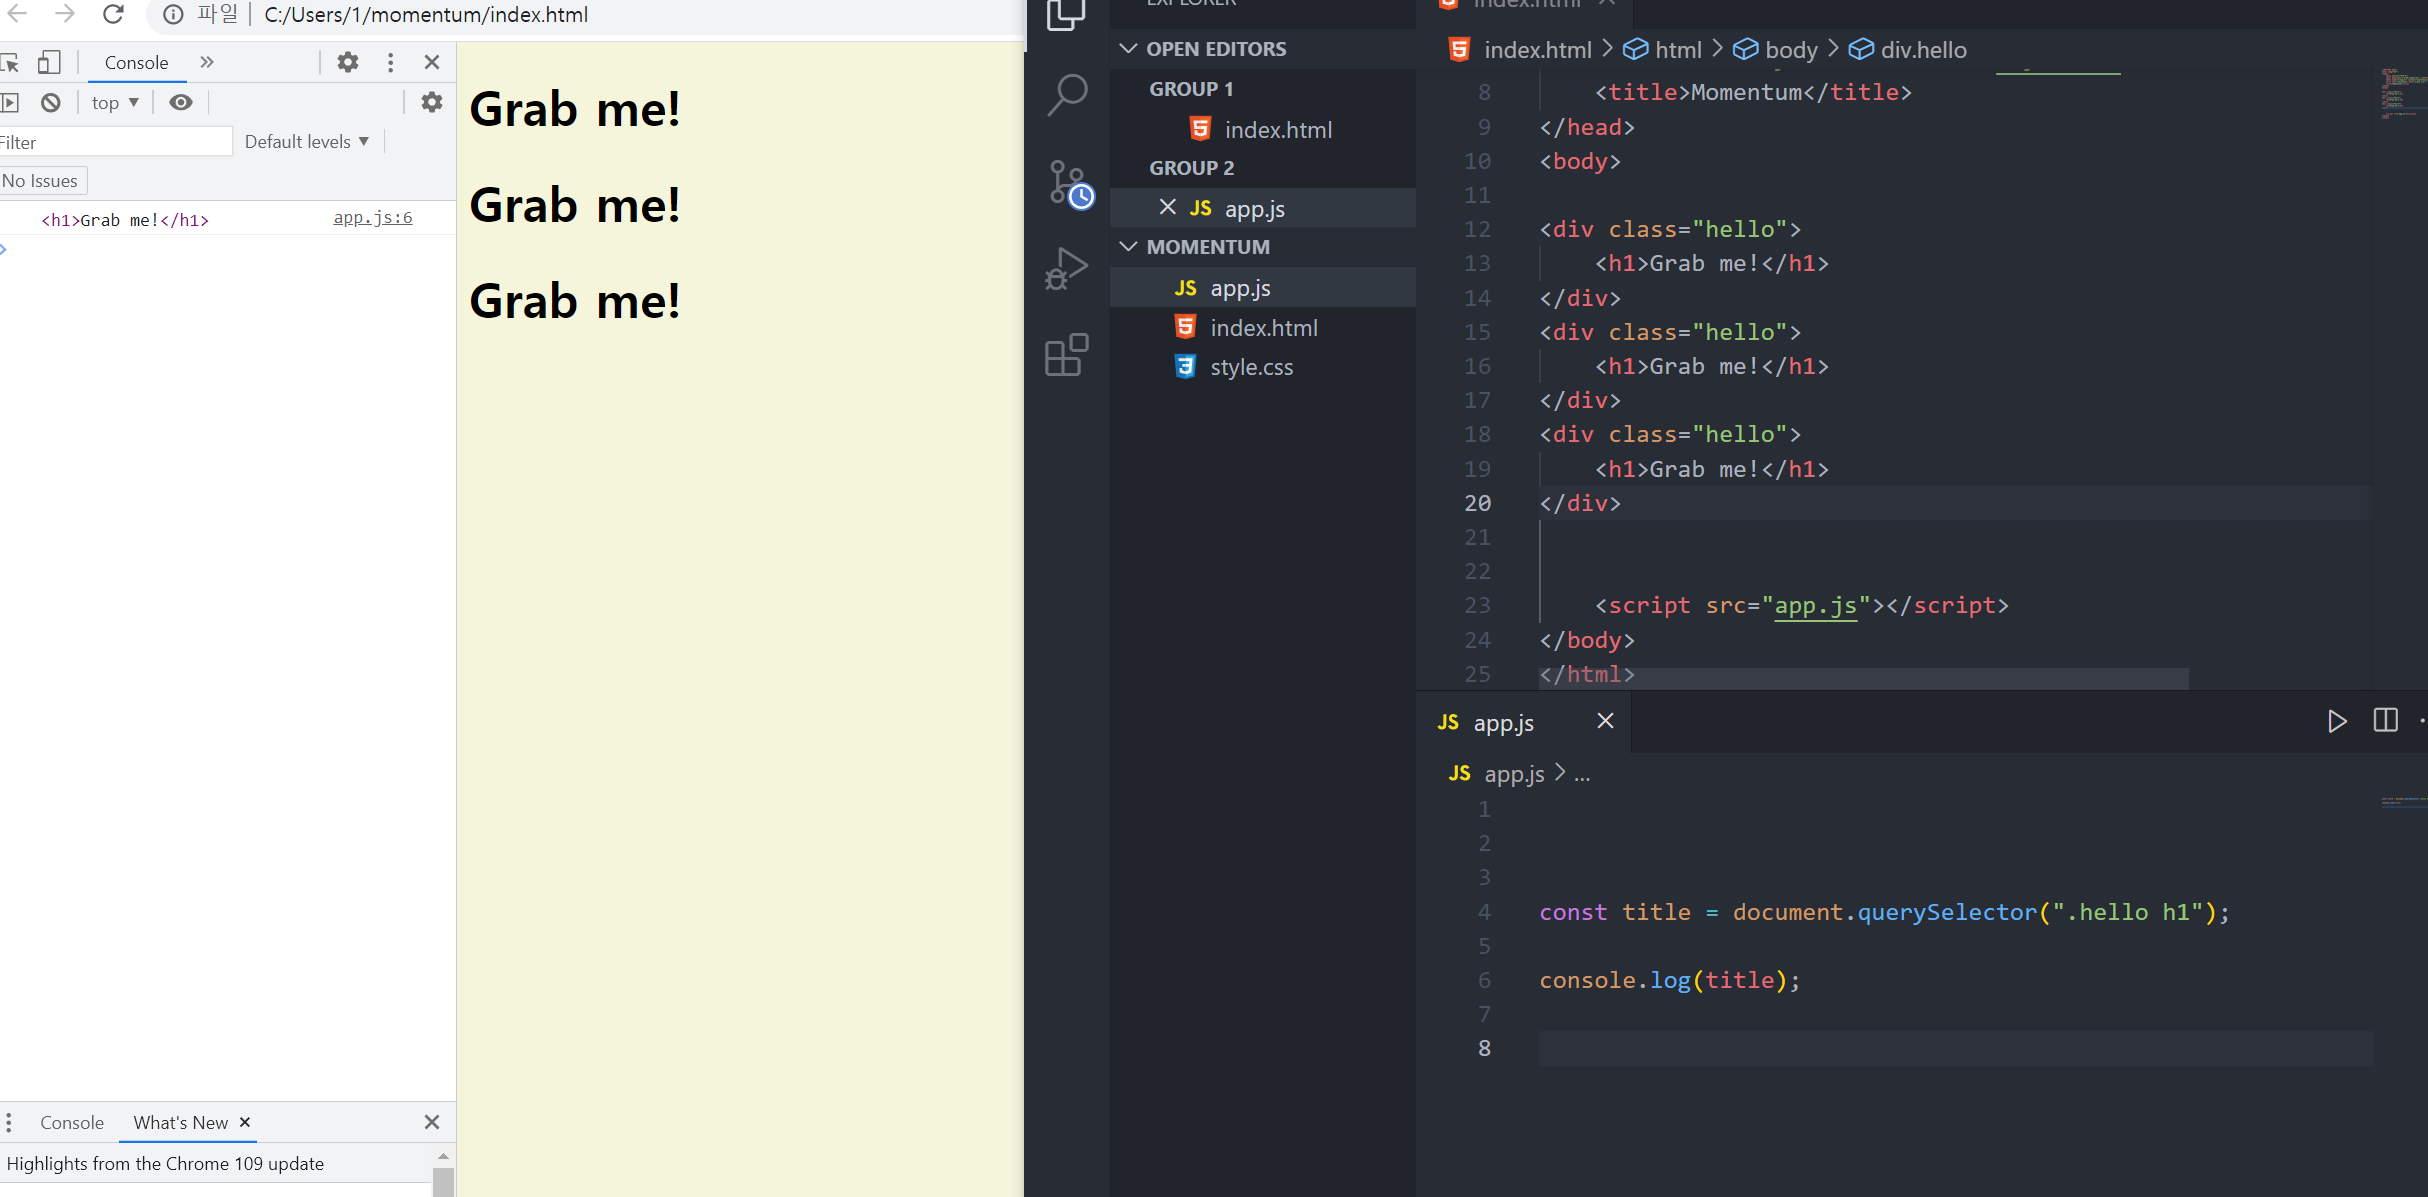Clear the DevTools console
The height and width of the screenshot is (1197, 2428).
coord(51,102)
